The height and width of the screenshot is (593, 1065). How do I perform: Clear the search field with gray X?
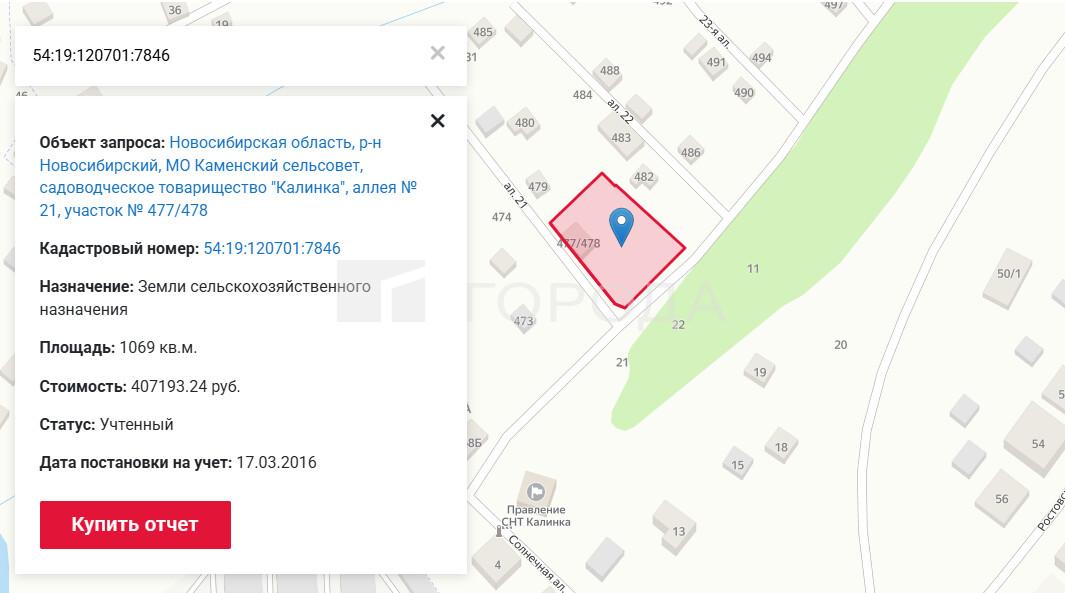point(437,53)
